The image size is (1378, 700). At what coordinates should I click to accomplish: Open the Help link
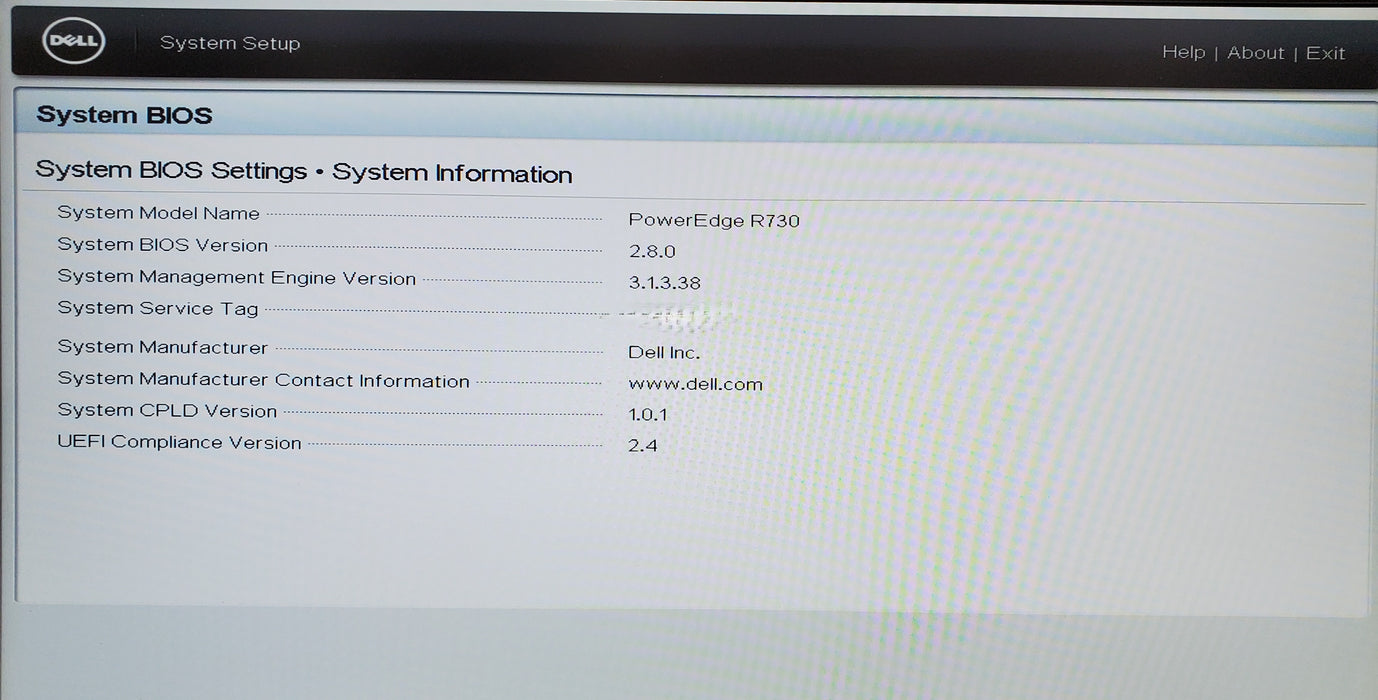pos(1183,52)
